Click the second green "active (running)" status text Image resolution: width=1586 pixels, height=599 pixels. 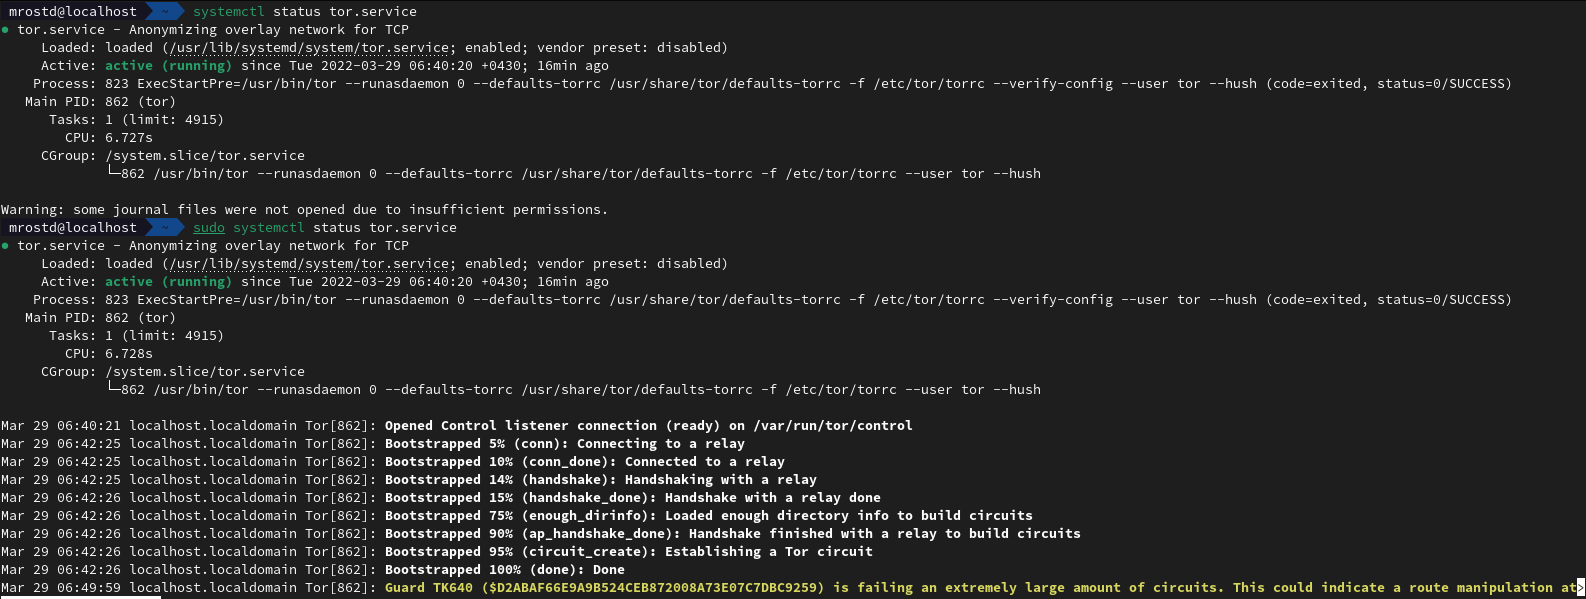[168, 282]
